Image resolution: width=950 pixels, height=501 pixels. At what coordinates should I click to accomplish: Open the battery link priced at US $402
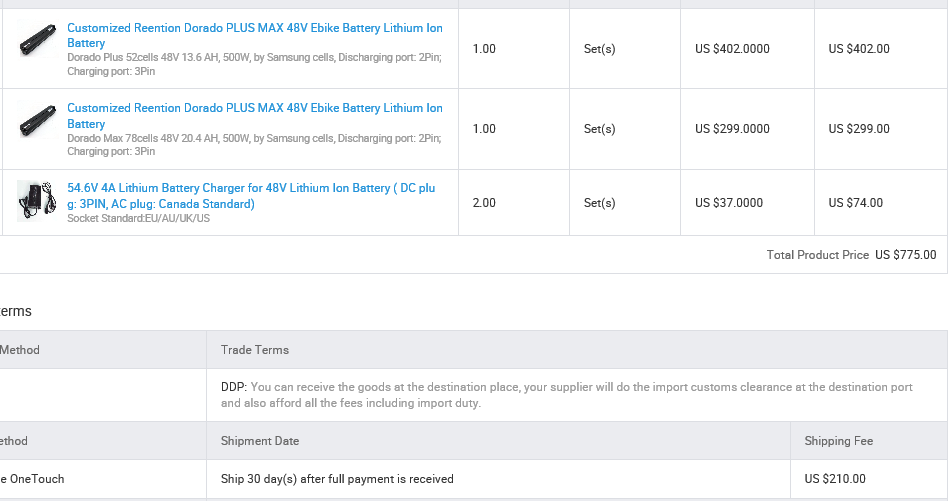(254, 29)
